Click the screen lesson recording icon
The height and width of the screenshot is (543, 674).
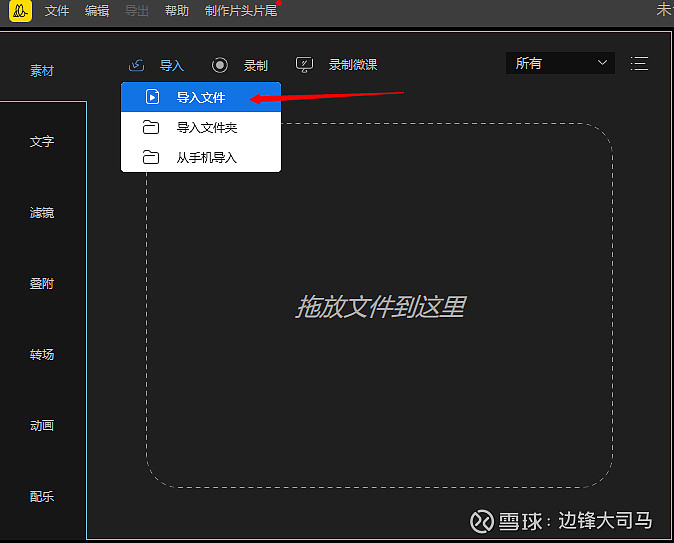(x=304, y=65)
